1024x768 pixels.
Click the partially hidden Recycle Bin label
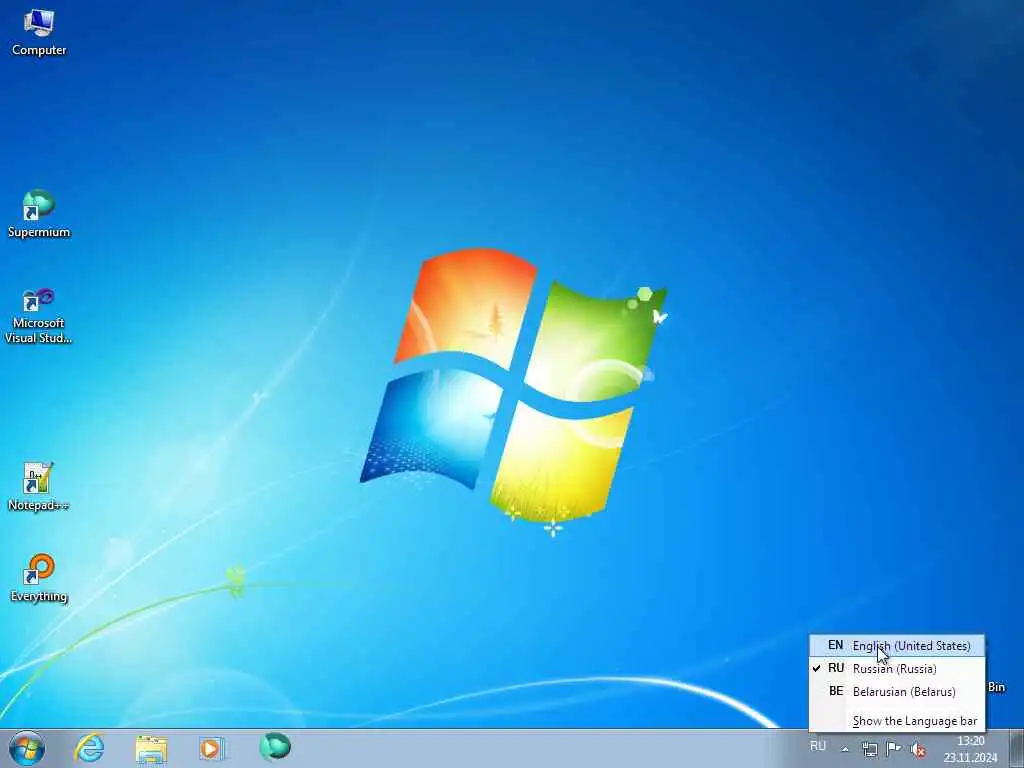tap(996, 686)
